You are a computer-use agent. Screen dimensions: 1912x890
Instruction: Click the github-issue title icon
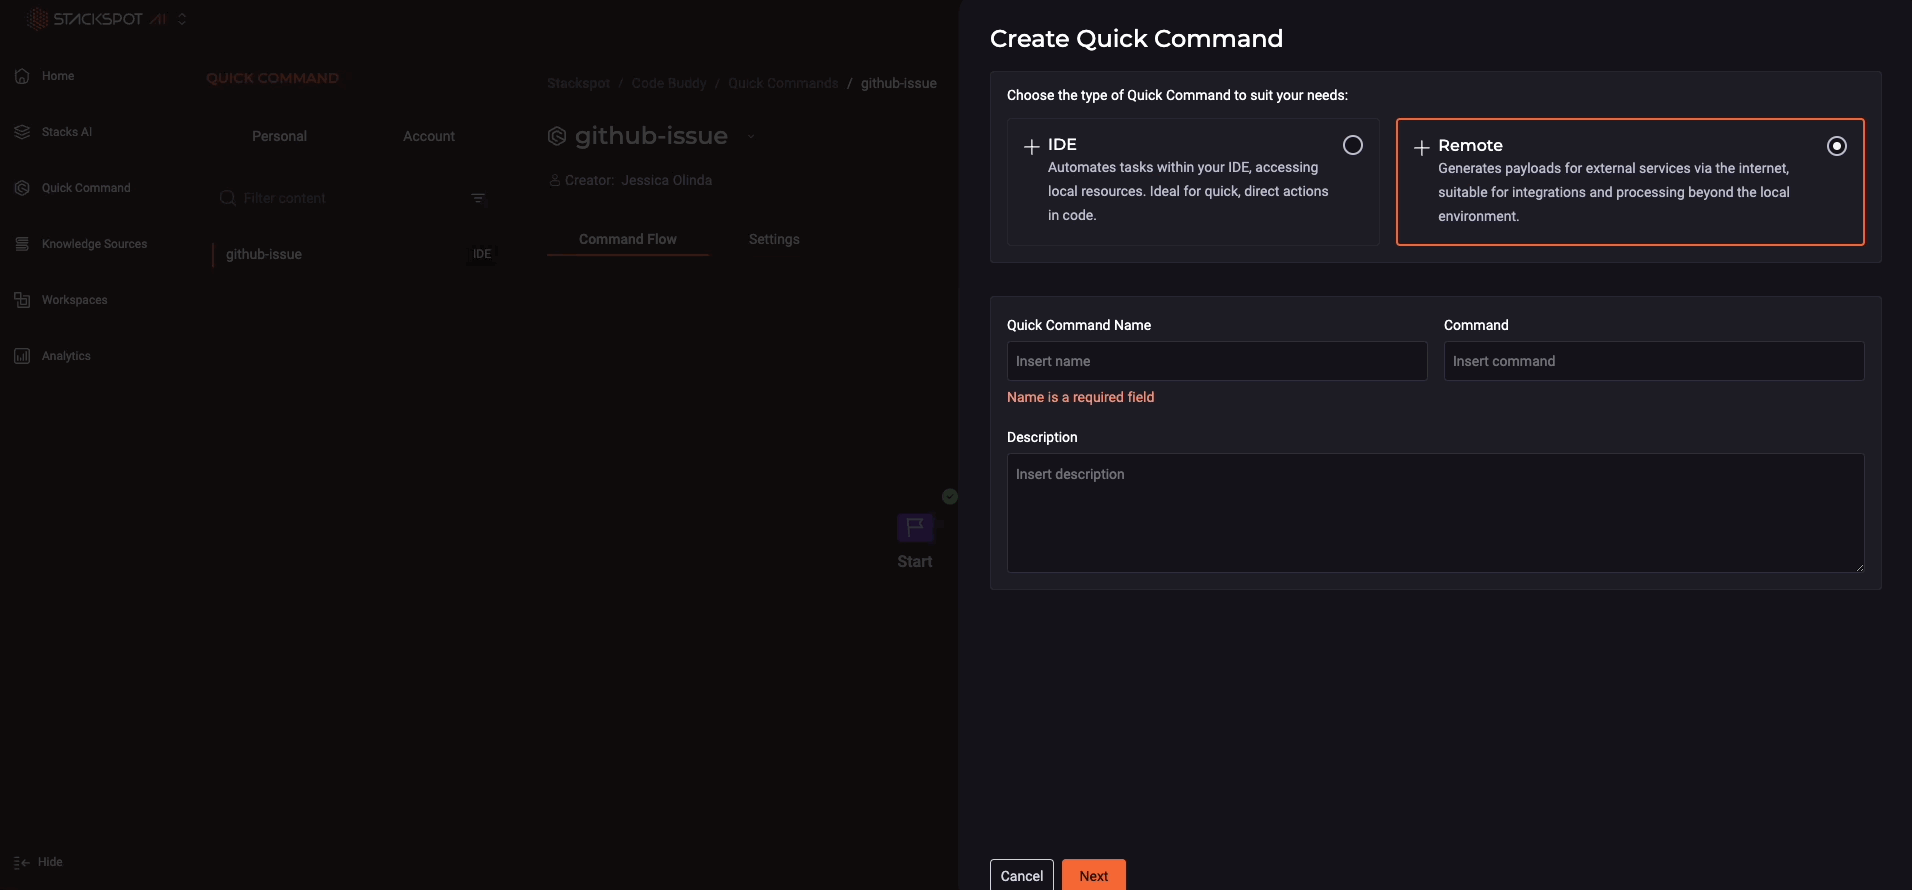557,136
